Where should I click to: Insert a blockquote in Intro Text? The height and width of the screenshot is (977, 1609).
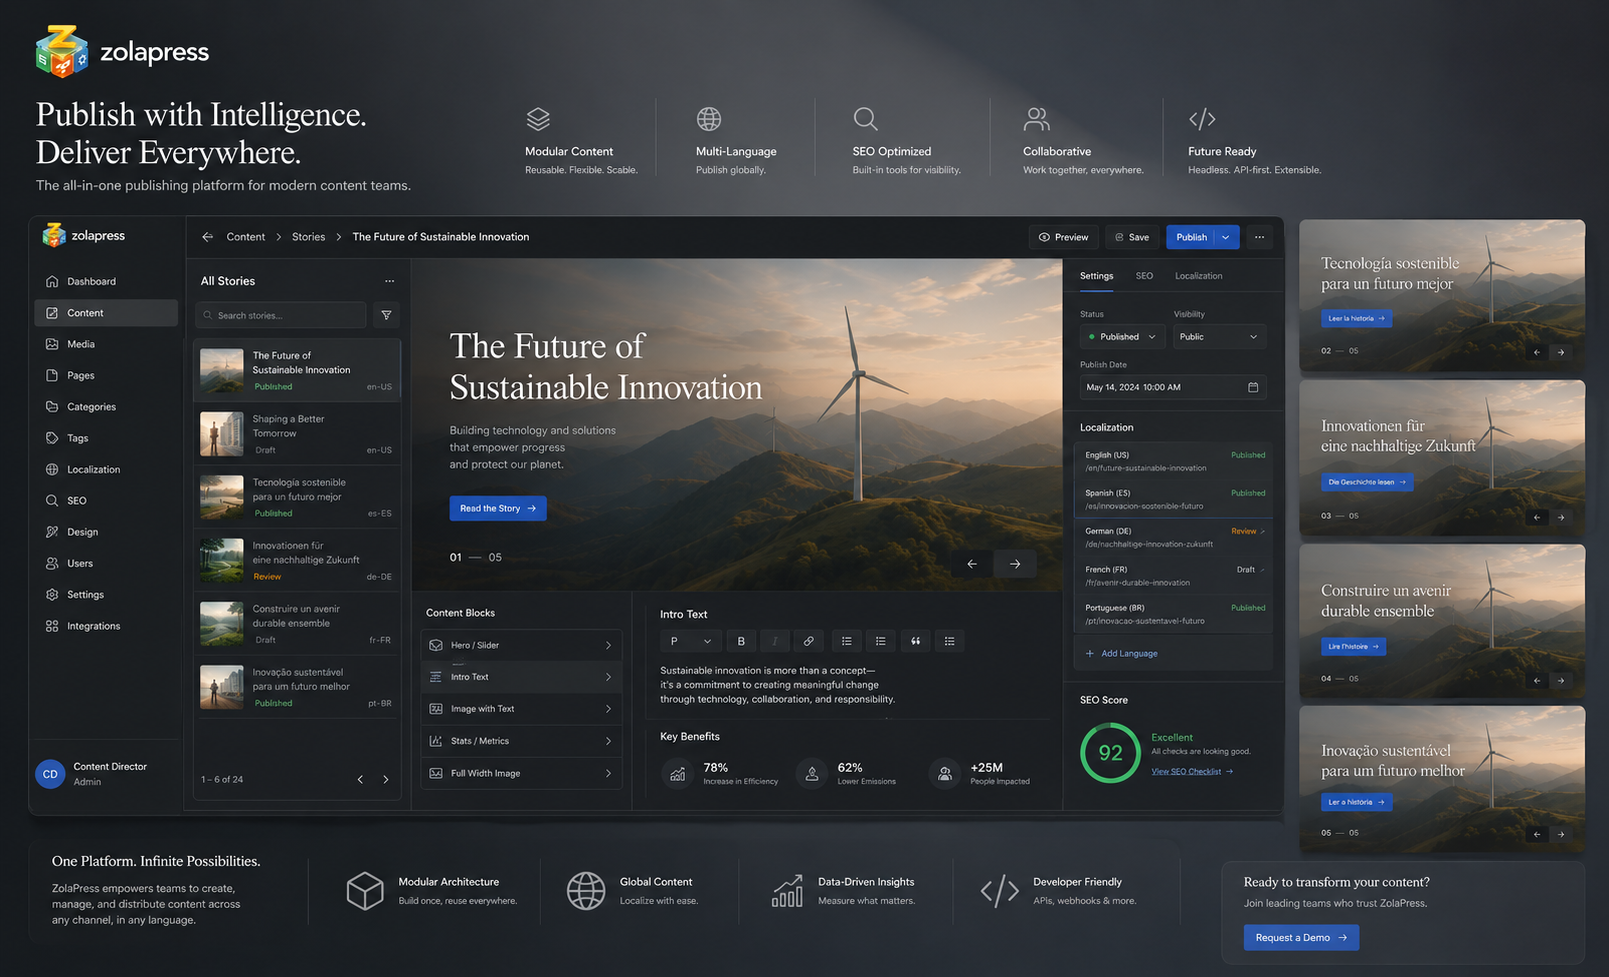point(915,641)
